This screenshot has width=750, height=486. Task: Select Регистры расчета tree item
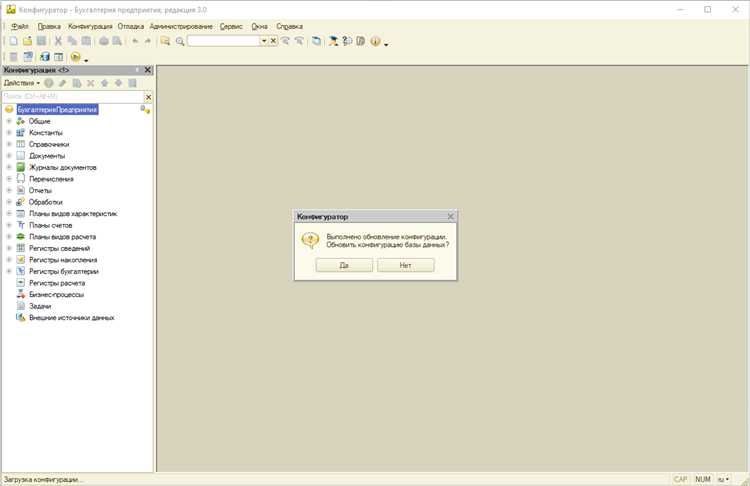click(57, 283)
